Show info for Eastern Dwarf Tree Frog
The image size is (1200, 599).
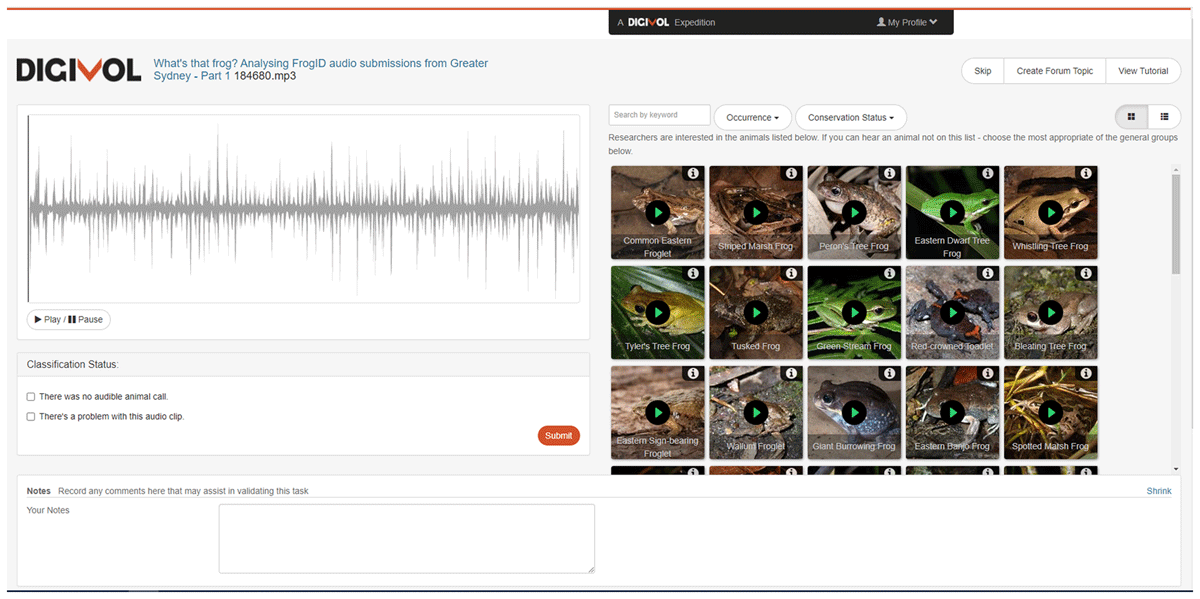[987, 174]
